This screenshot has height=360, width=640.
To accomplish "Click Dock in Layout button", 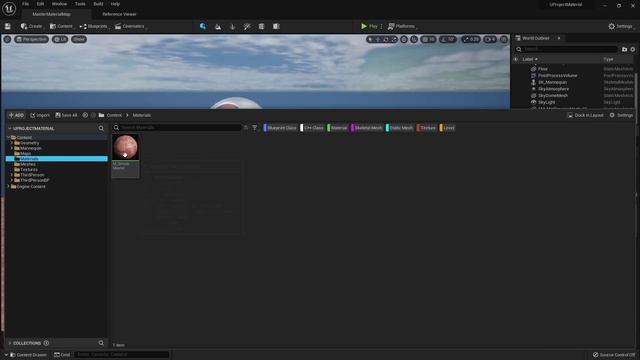I will pos(585,115).
